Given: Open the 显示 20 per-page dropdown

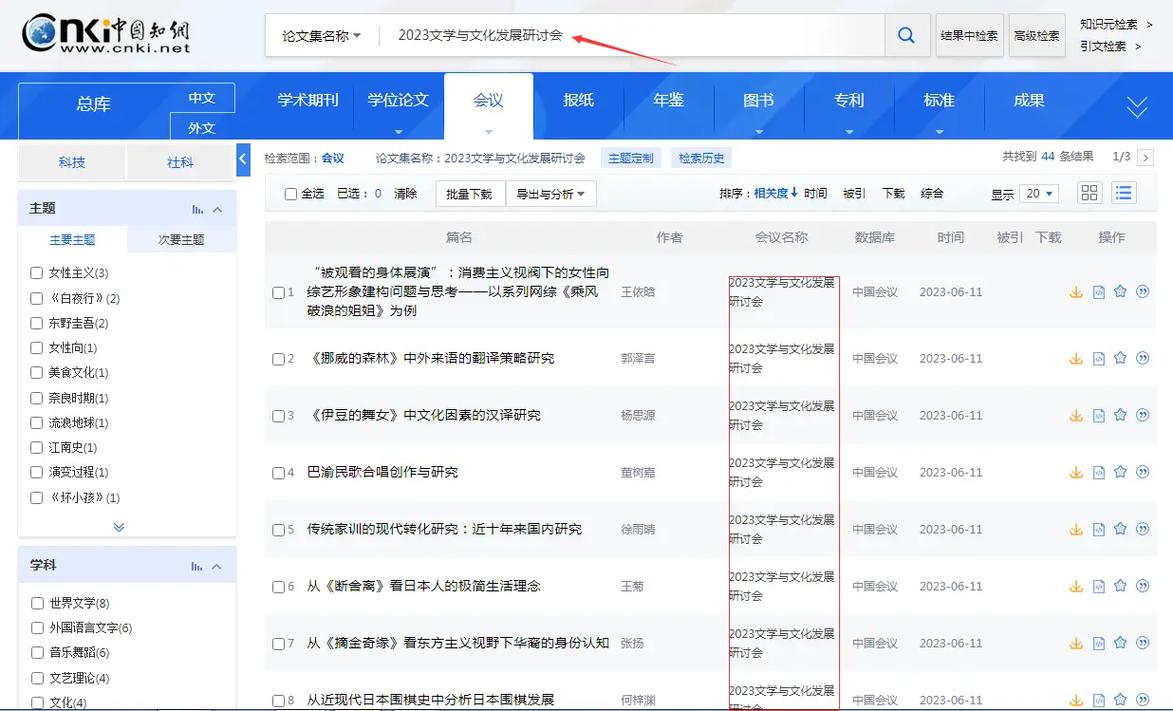Looking at the screenshot, I should tap(1039, 192).
